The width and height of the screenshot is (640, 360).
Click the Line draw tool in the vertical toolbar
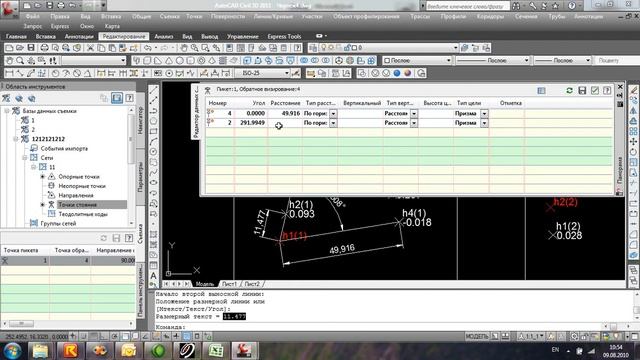coord(153,90)
